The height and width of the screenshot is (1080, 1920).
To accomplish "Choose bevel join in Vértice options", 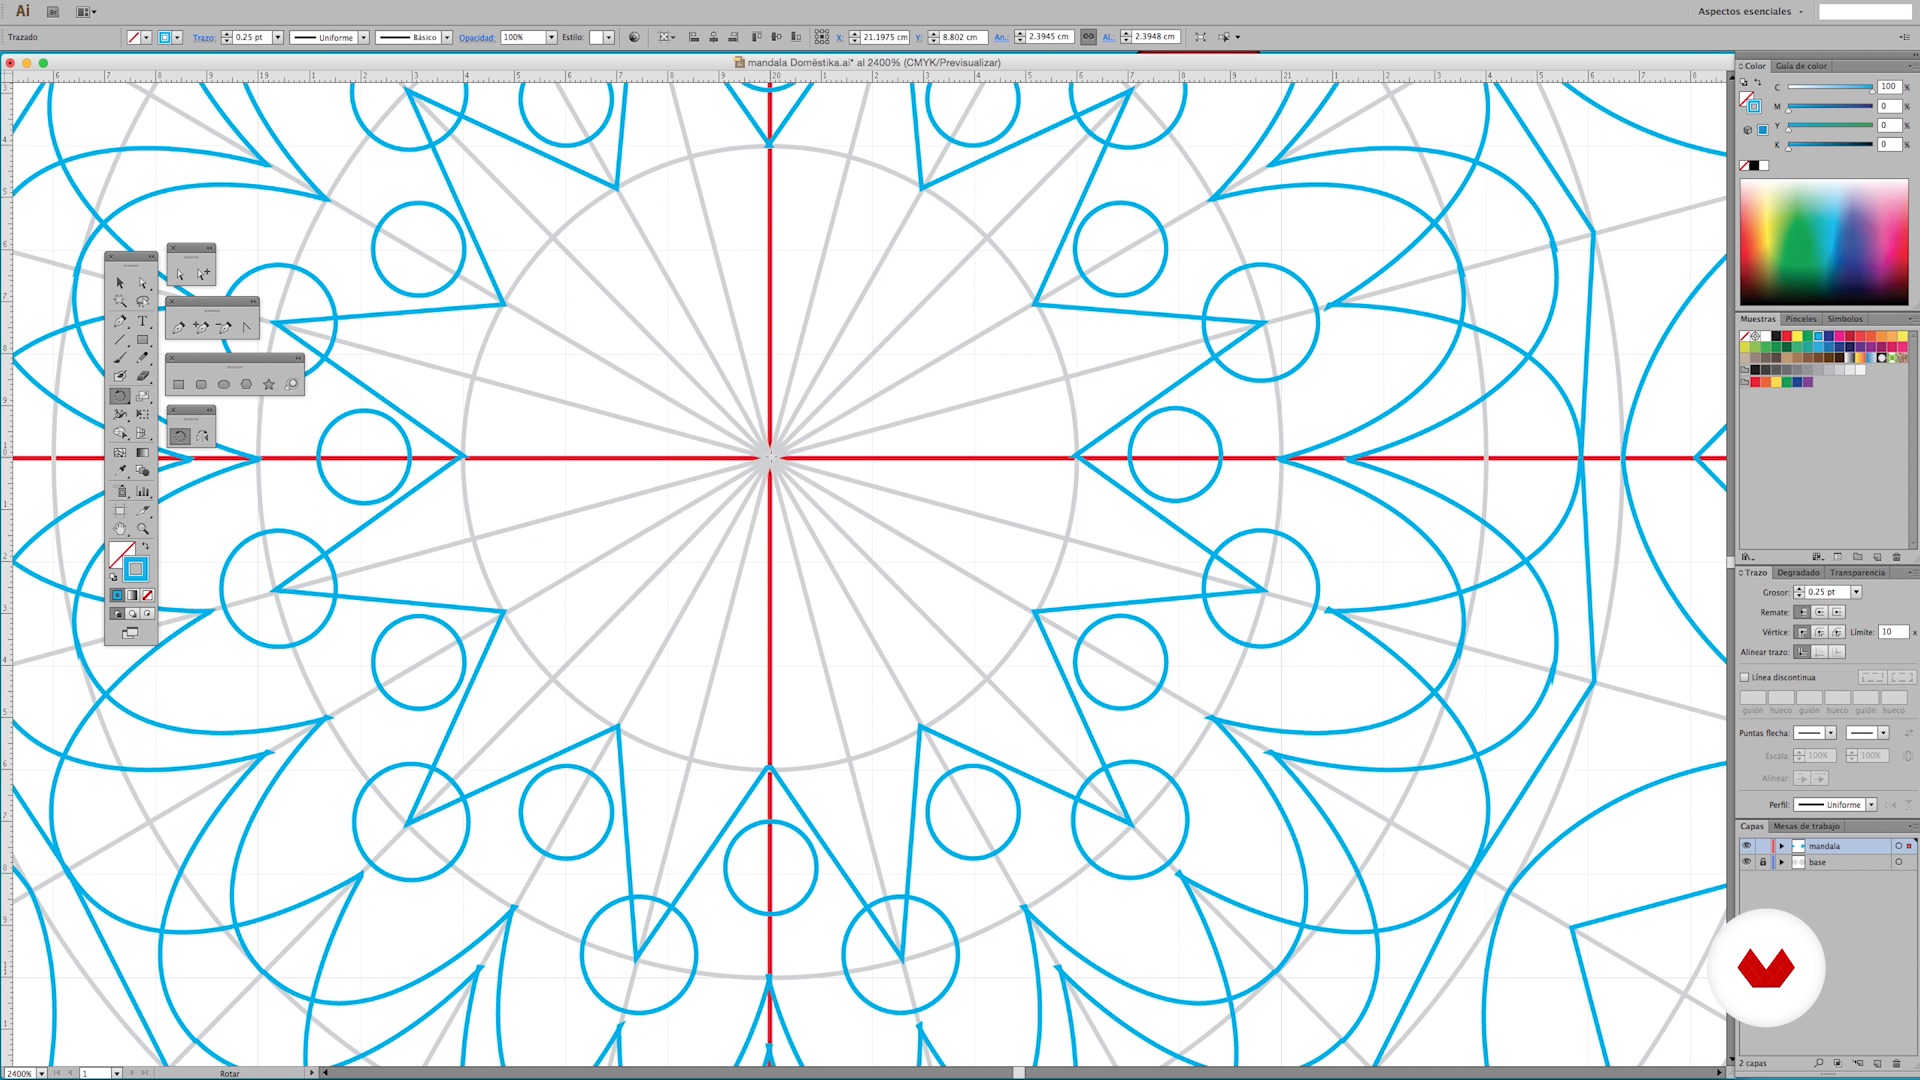I will [1837, 632].
